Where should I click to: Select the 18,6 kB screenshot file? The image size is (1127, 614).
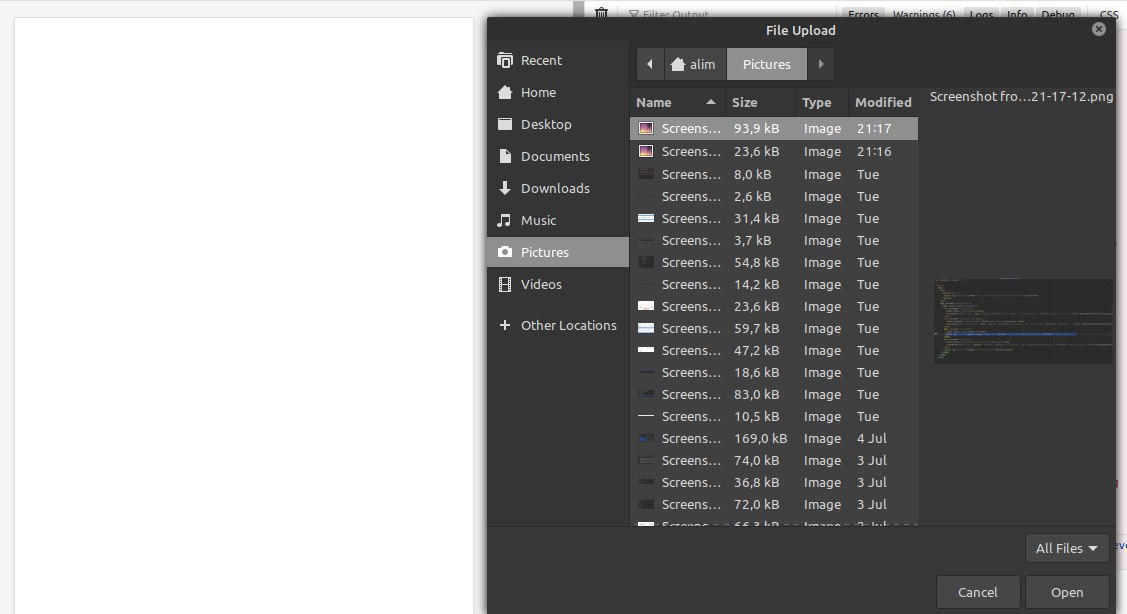774,372
